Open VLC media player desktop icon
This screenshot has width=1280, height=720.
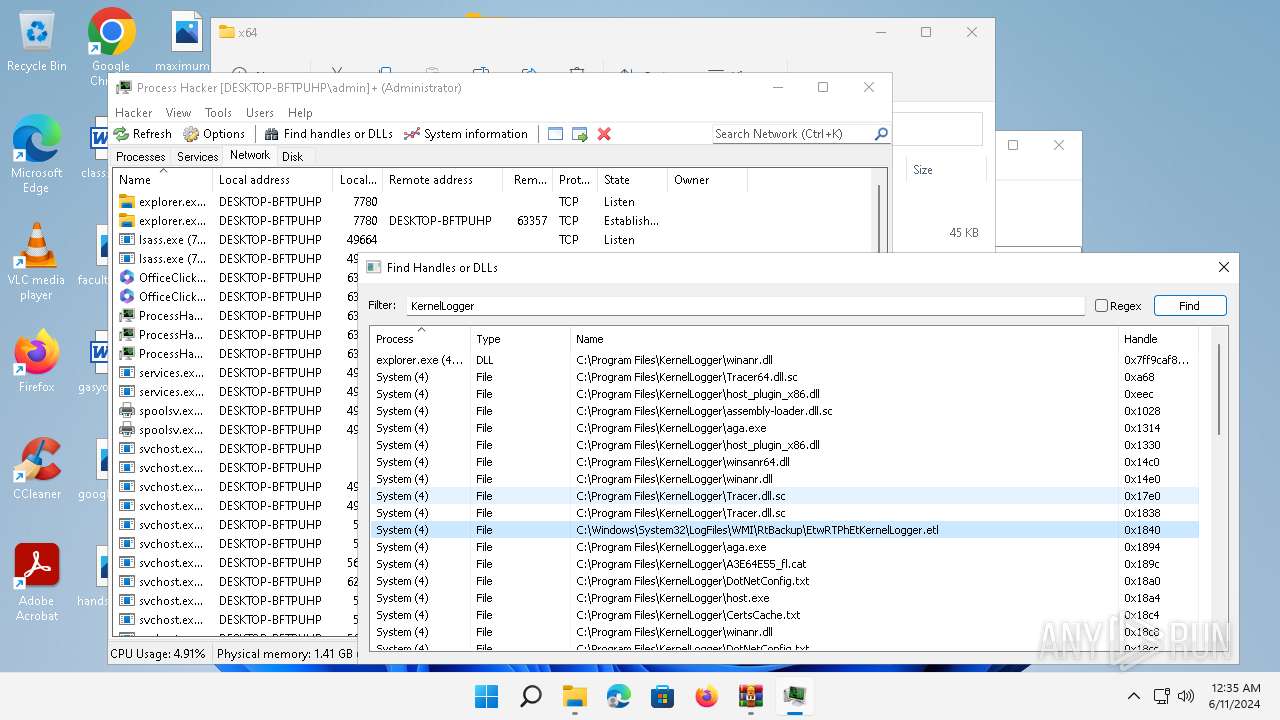point(37,263)
